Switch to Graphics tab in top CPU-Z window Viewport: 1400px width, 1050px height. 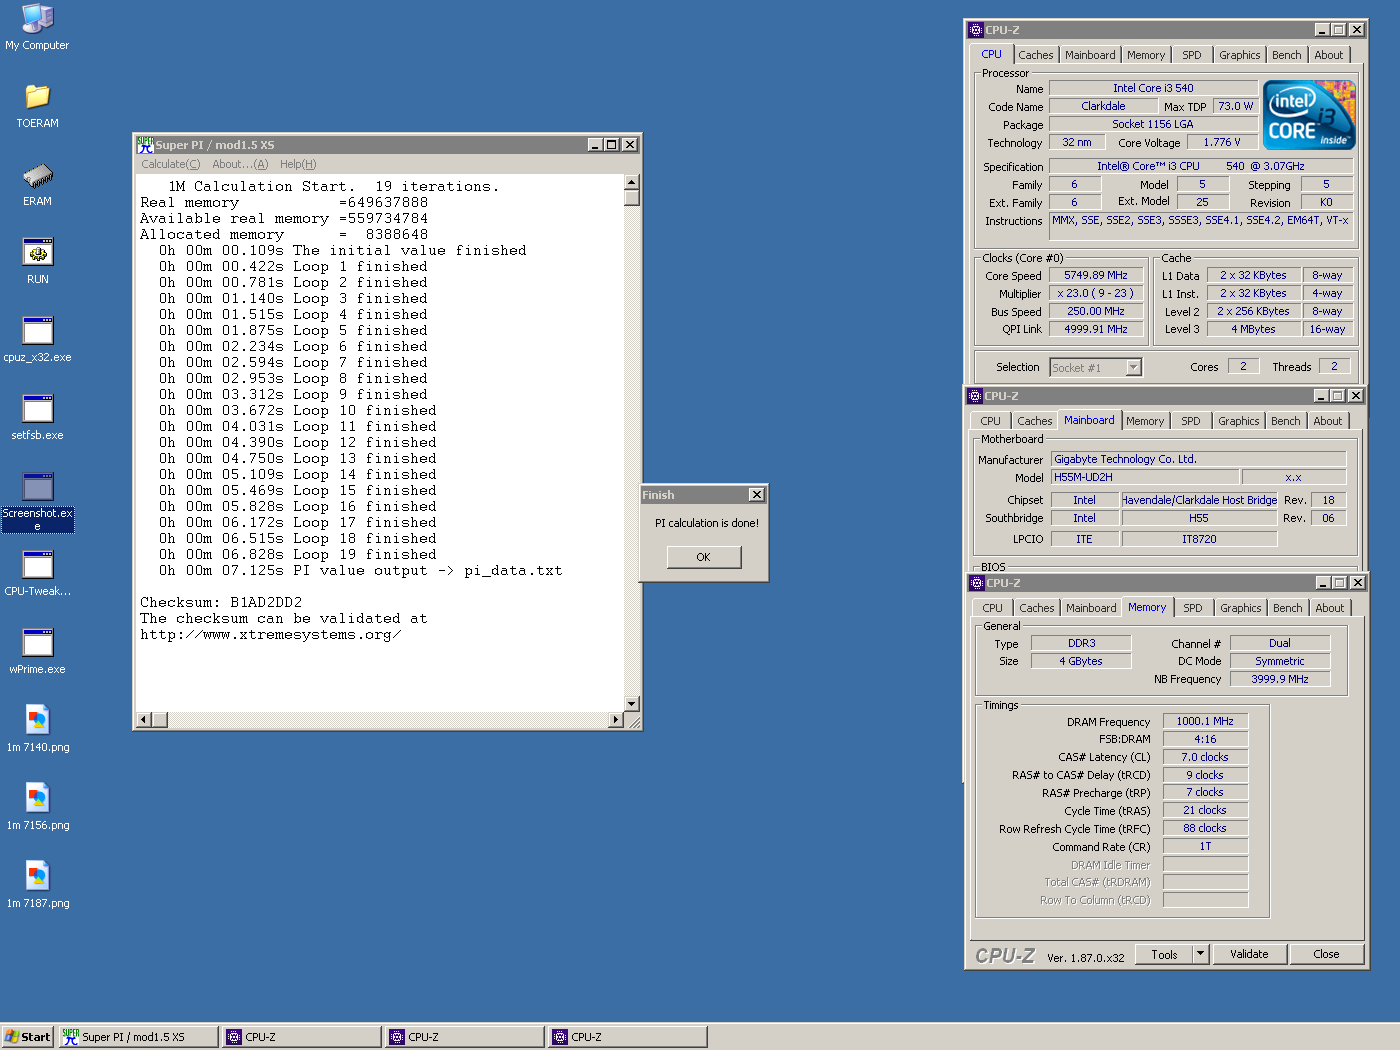[x=1240, y=55]
